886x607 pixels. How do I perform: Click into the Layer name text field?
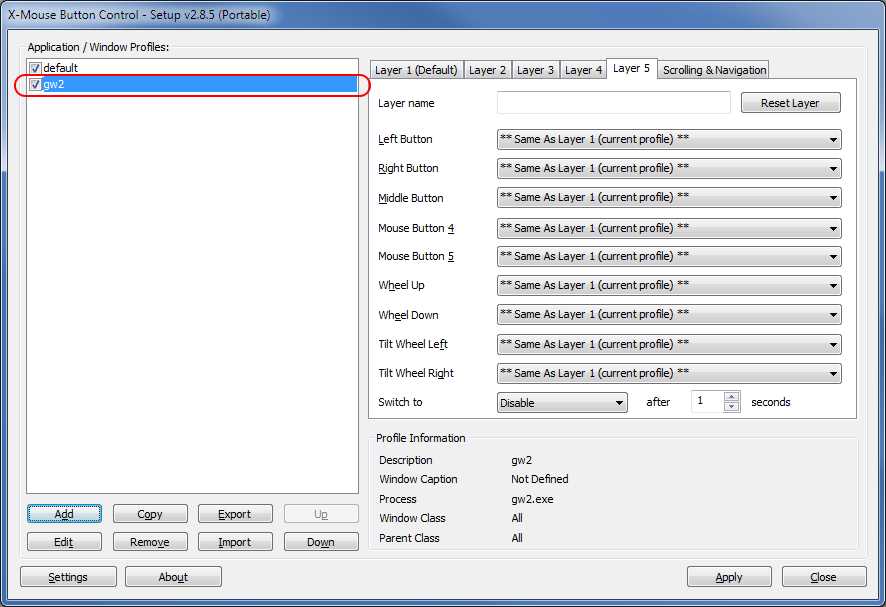613,103
